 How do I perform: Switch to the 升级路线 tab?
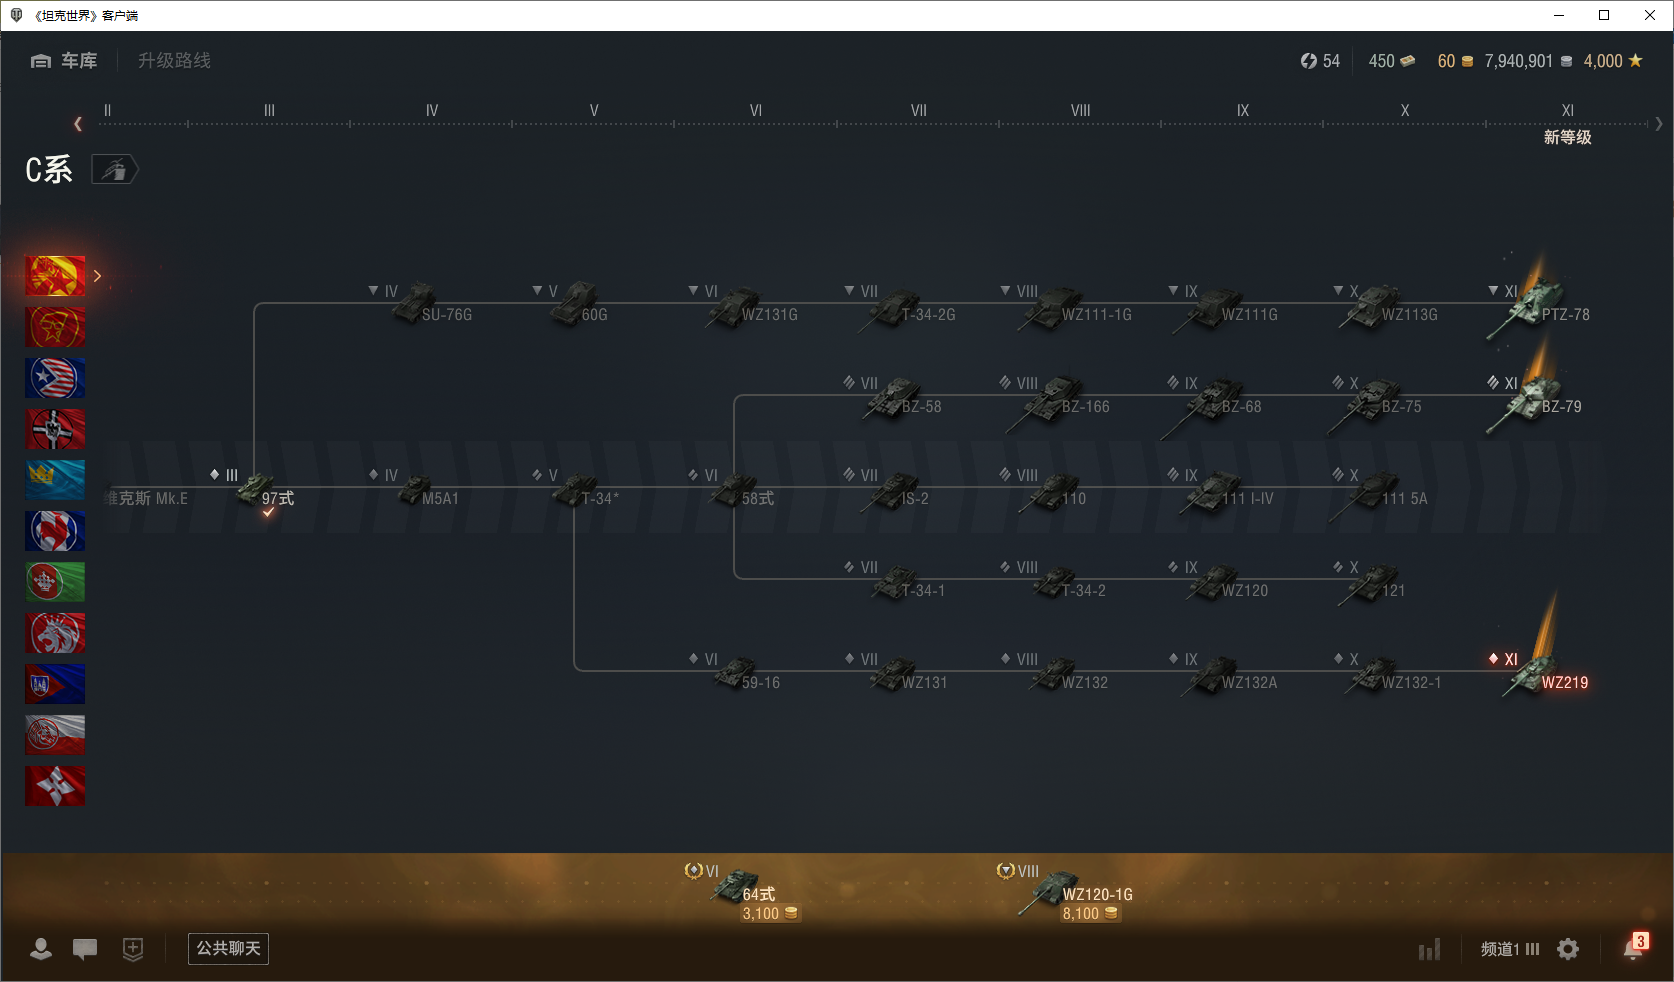175,61
